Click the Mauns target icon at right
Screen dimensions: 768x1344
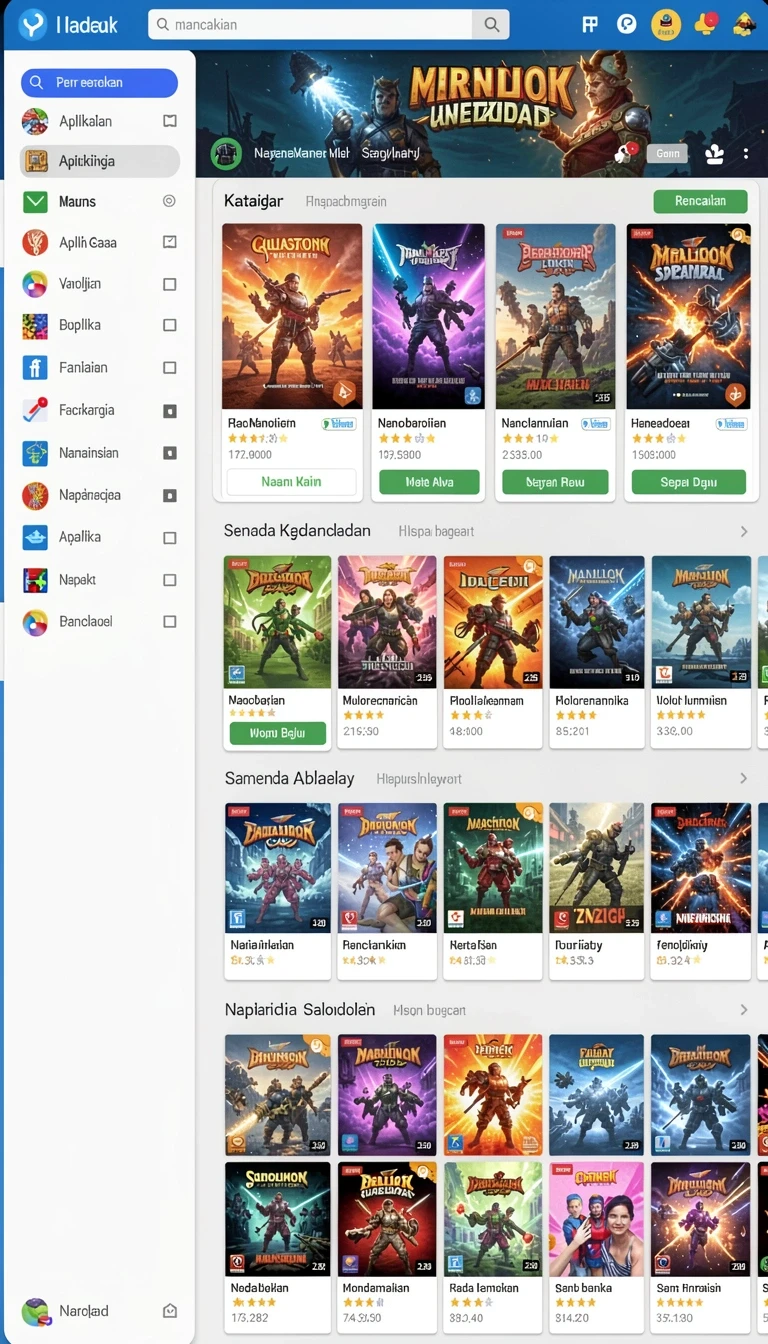point(169,201)
